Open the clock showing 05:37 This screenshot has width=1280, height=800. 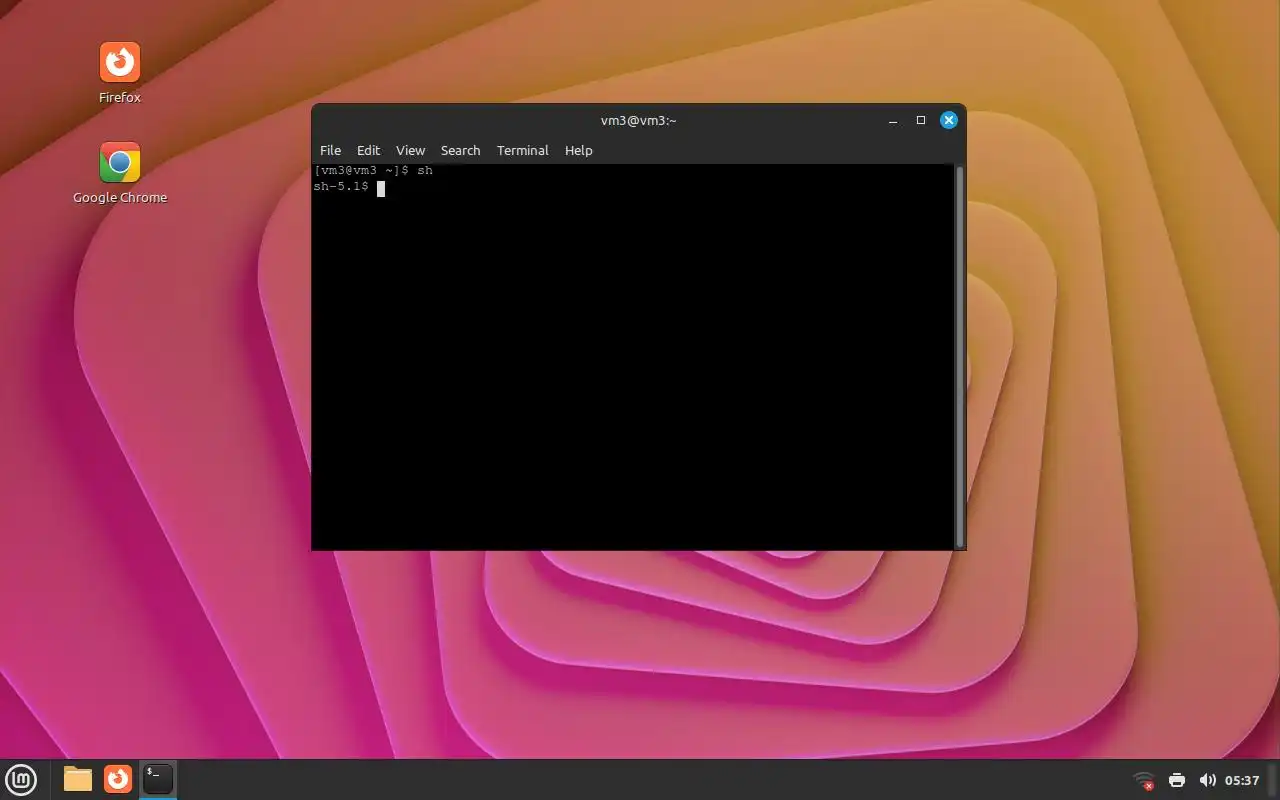point(1242,780)
